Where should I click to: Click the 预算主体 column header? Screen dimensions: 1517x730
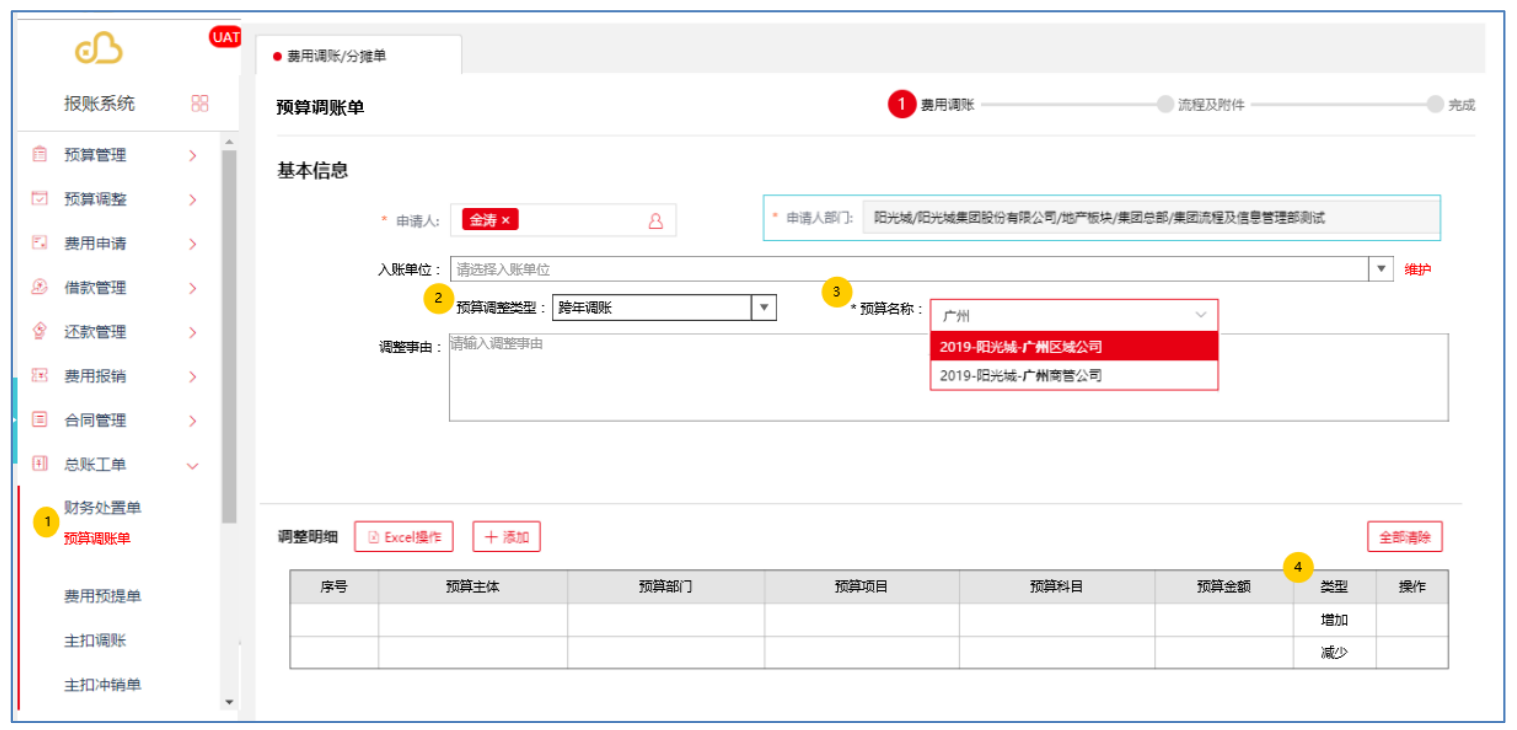(x=473, y=587)
